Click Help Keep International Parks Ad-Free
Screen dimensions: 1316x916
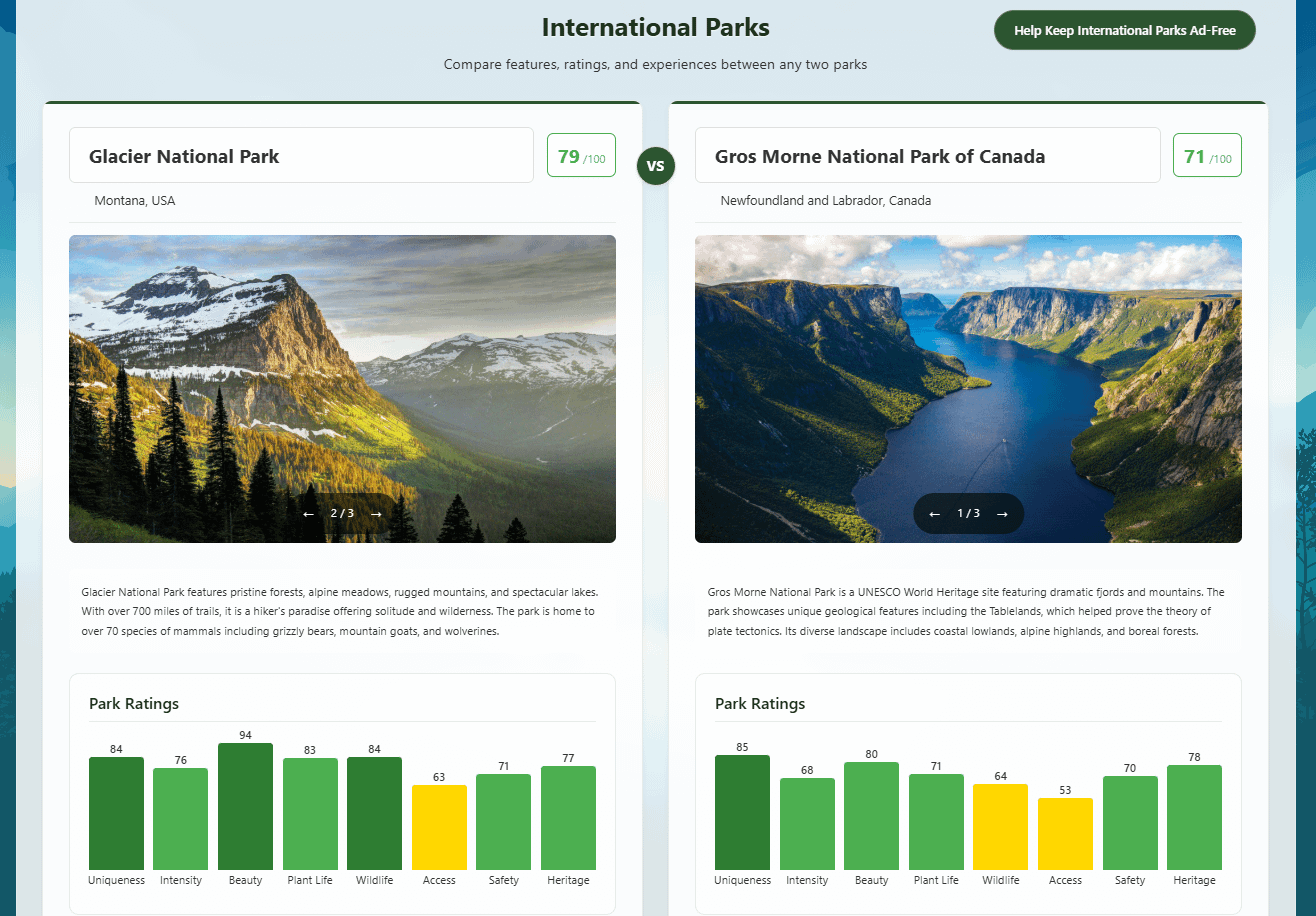tap(1124, 30)
